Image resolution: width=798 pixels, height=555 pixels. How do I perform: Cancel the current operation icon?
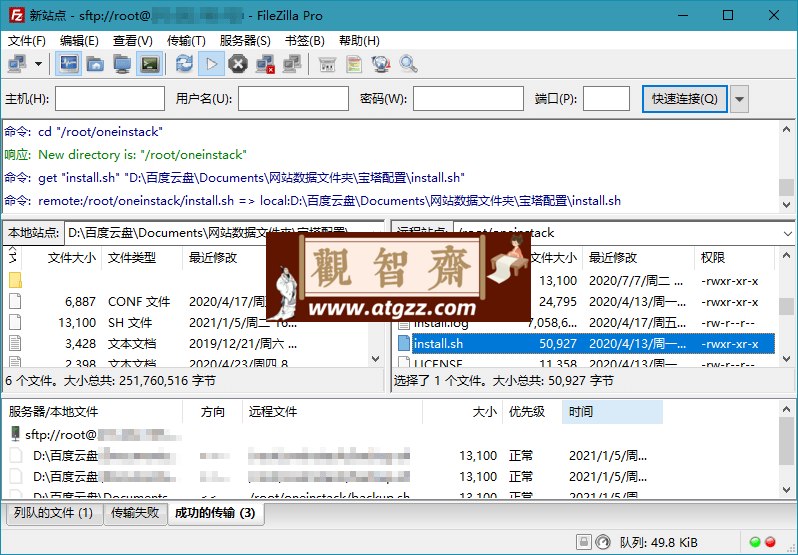pos(238,64)
